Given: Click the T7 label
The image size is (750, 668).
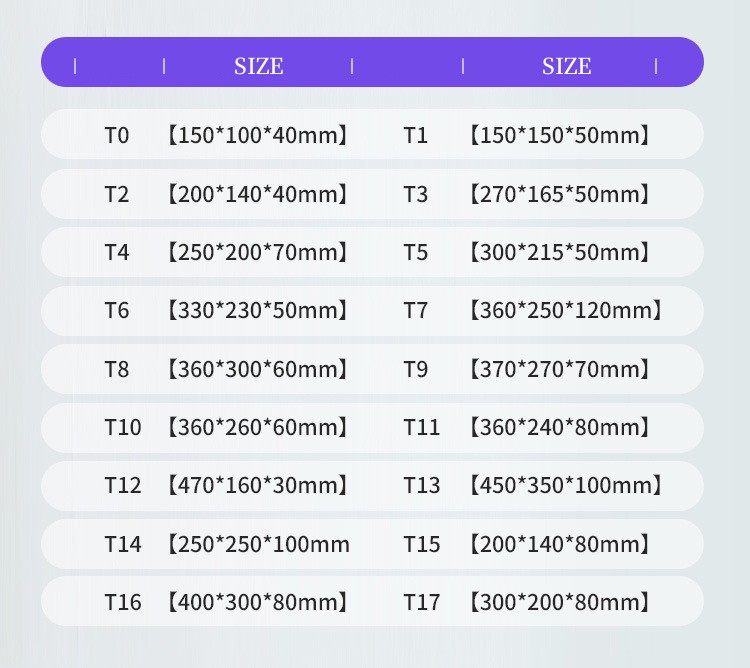Looking at the screenshot, I should [416, 311].
